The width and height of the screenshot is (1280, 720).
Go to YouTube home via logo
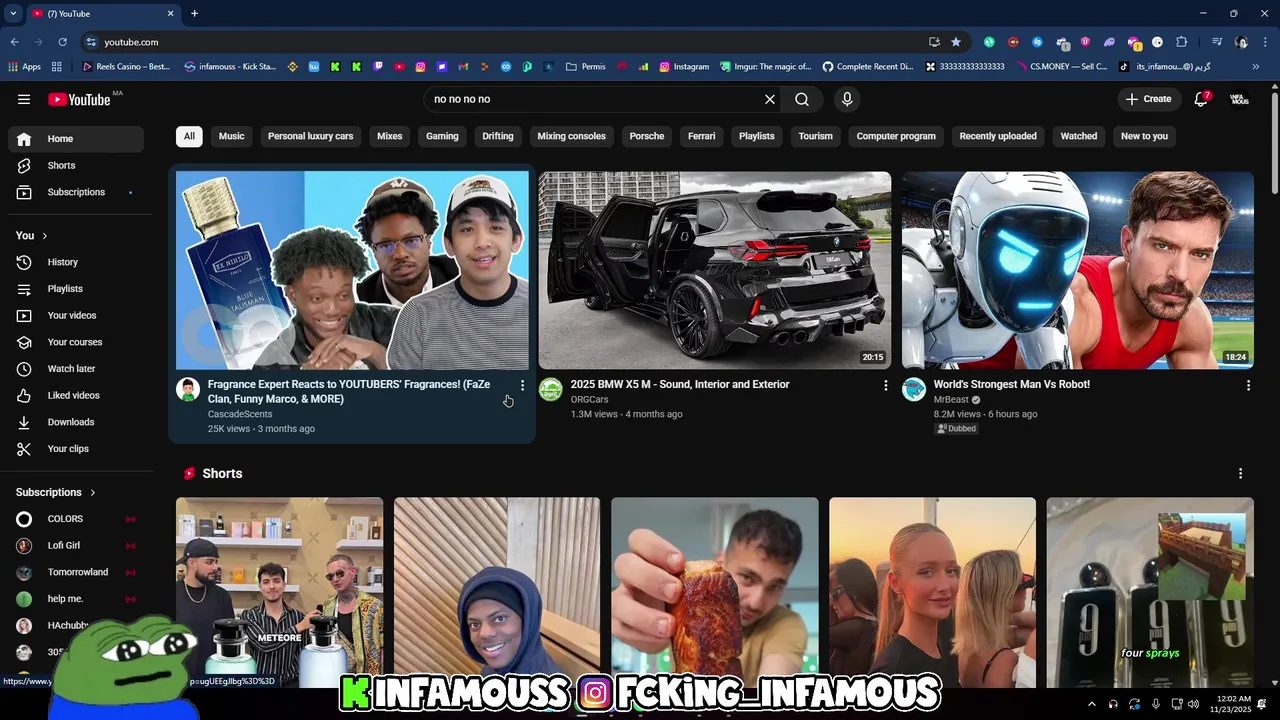pos(80,99)
